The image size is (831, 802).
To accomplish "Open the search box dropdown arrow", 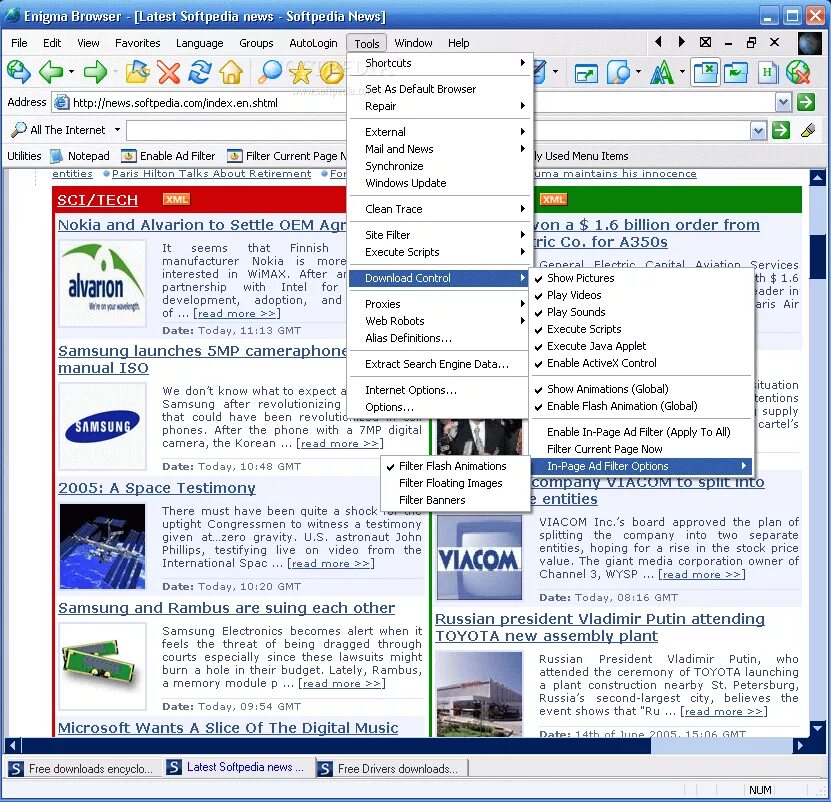I will 758,130.
